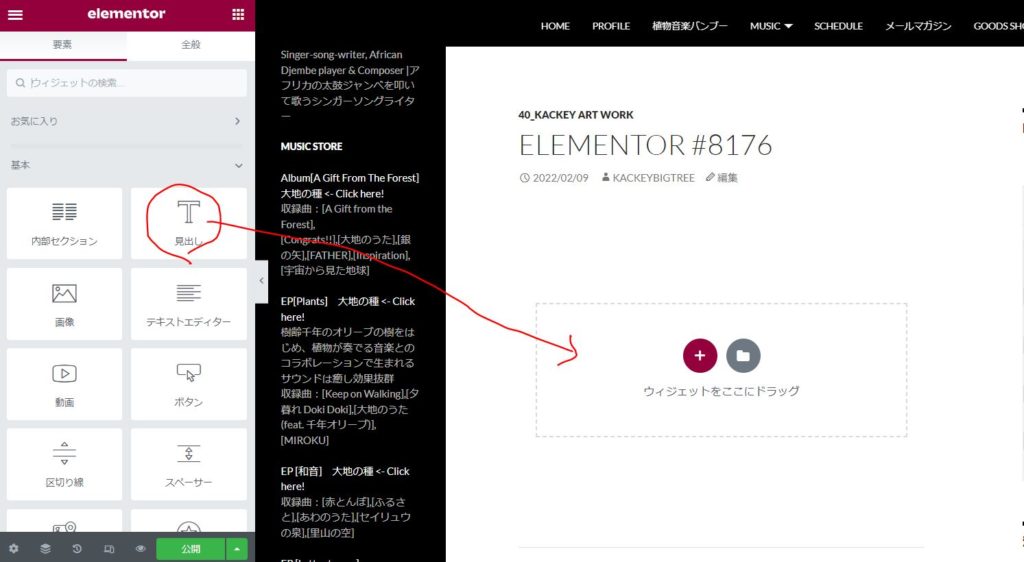
Task: Add template with folder button
Action: pos(743,356)
